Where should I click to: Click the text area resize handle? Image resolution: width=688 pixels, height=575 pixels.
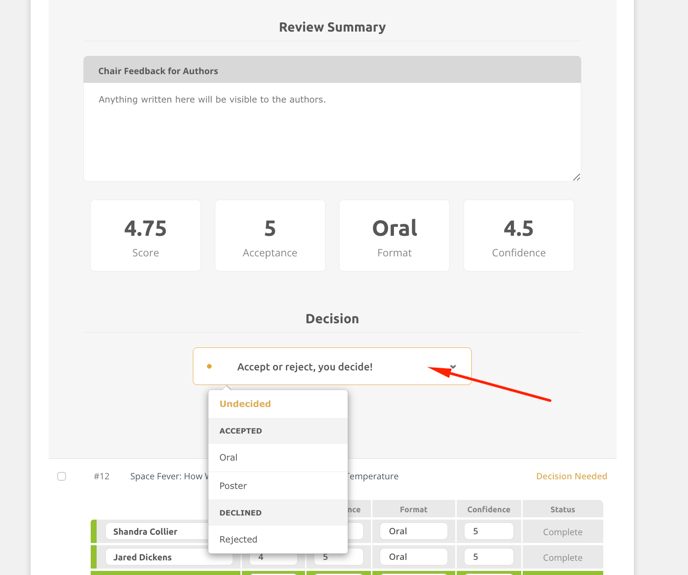[x=576, y=177]
